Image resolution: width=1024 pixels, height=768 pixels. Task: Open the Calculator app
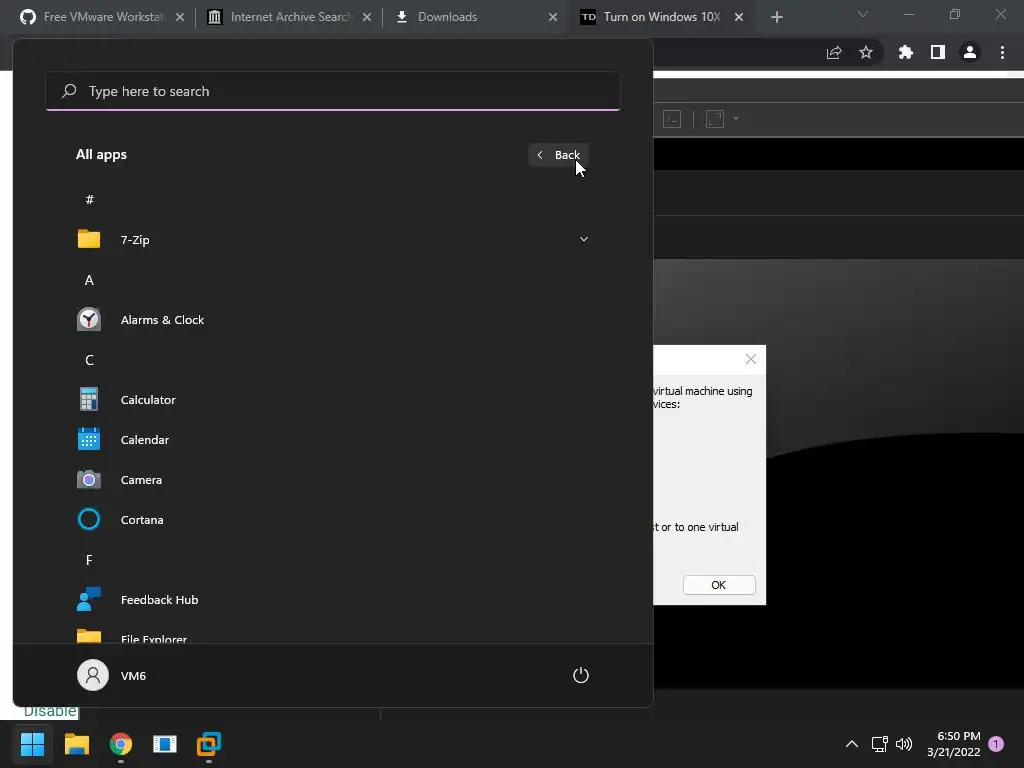click(x=332, y=400)
